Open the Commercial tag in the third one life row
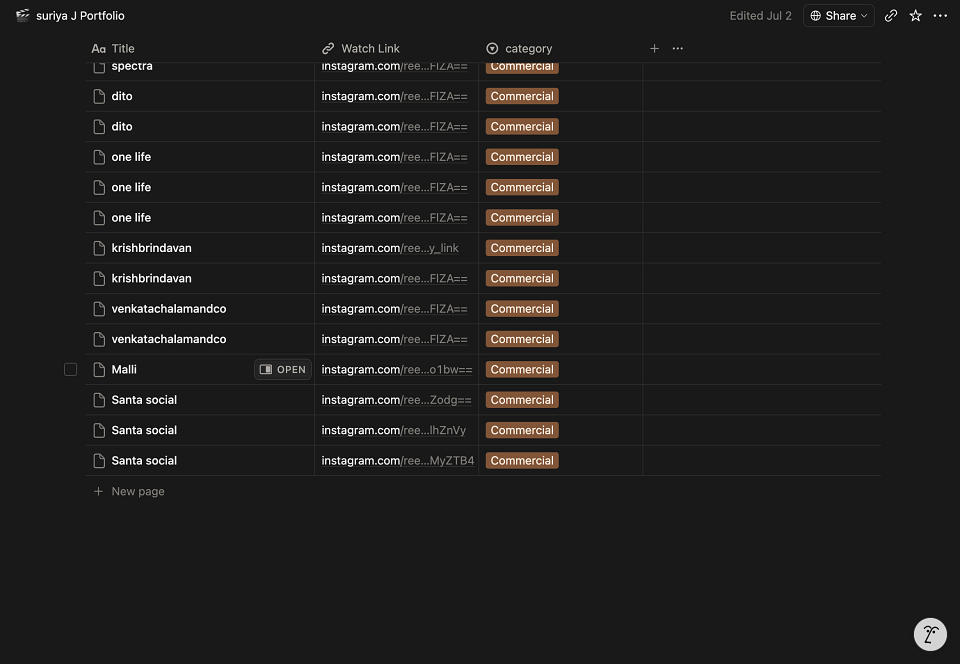Viewport: 960px width, 664px height. (522, 218)
